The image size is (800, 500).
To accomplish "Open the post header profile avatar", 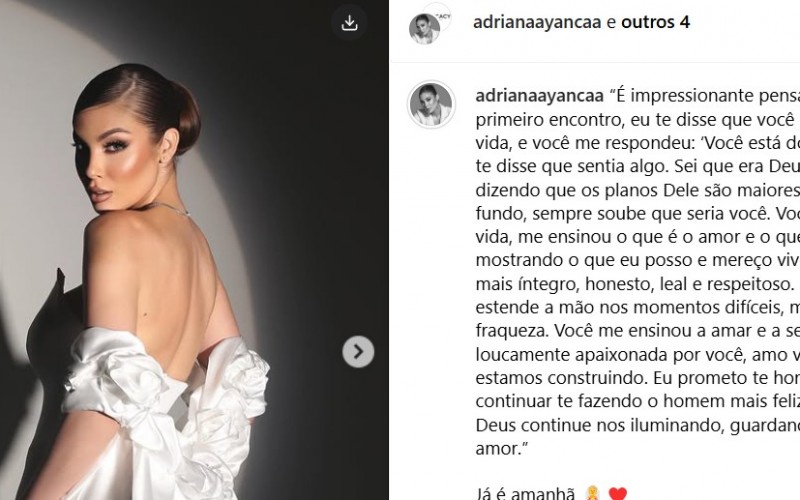I will click(x=424, y=29).
